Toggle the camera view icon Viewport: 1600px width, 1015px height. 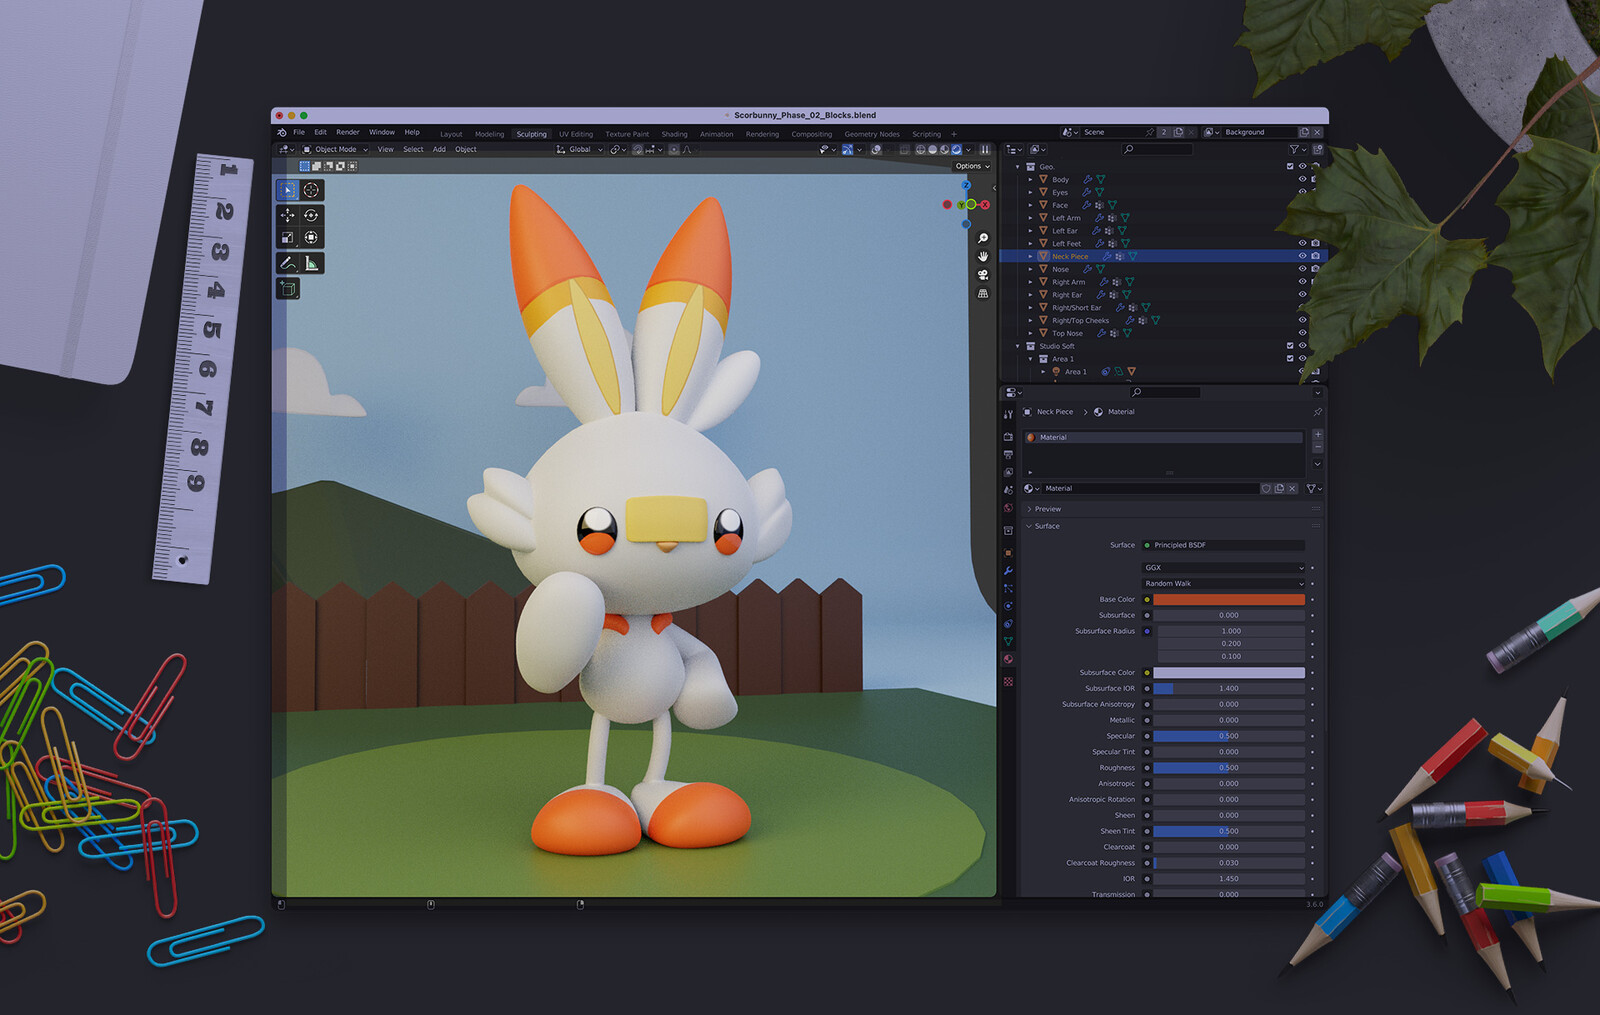pos(983,275)
